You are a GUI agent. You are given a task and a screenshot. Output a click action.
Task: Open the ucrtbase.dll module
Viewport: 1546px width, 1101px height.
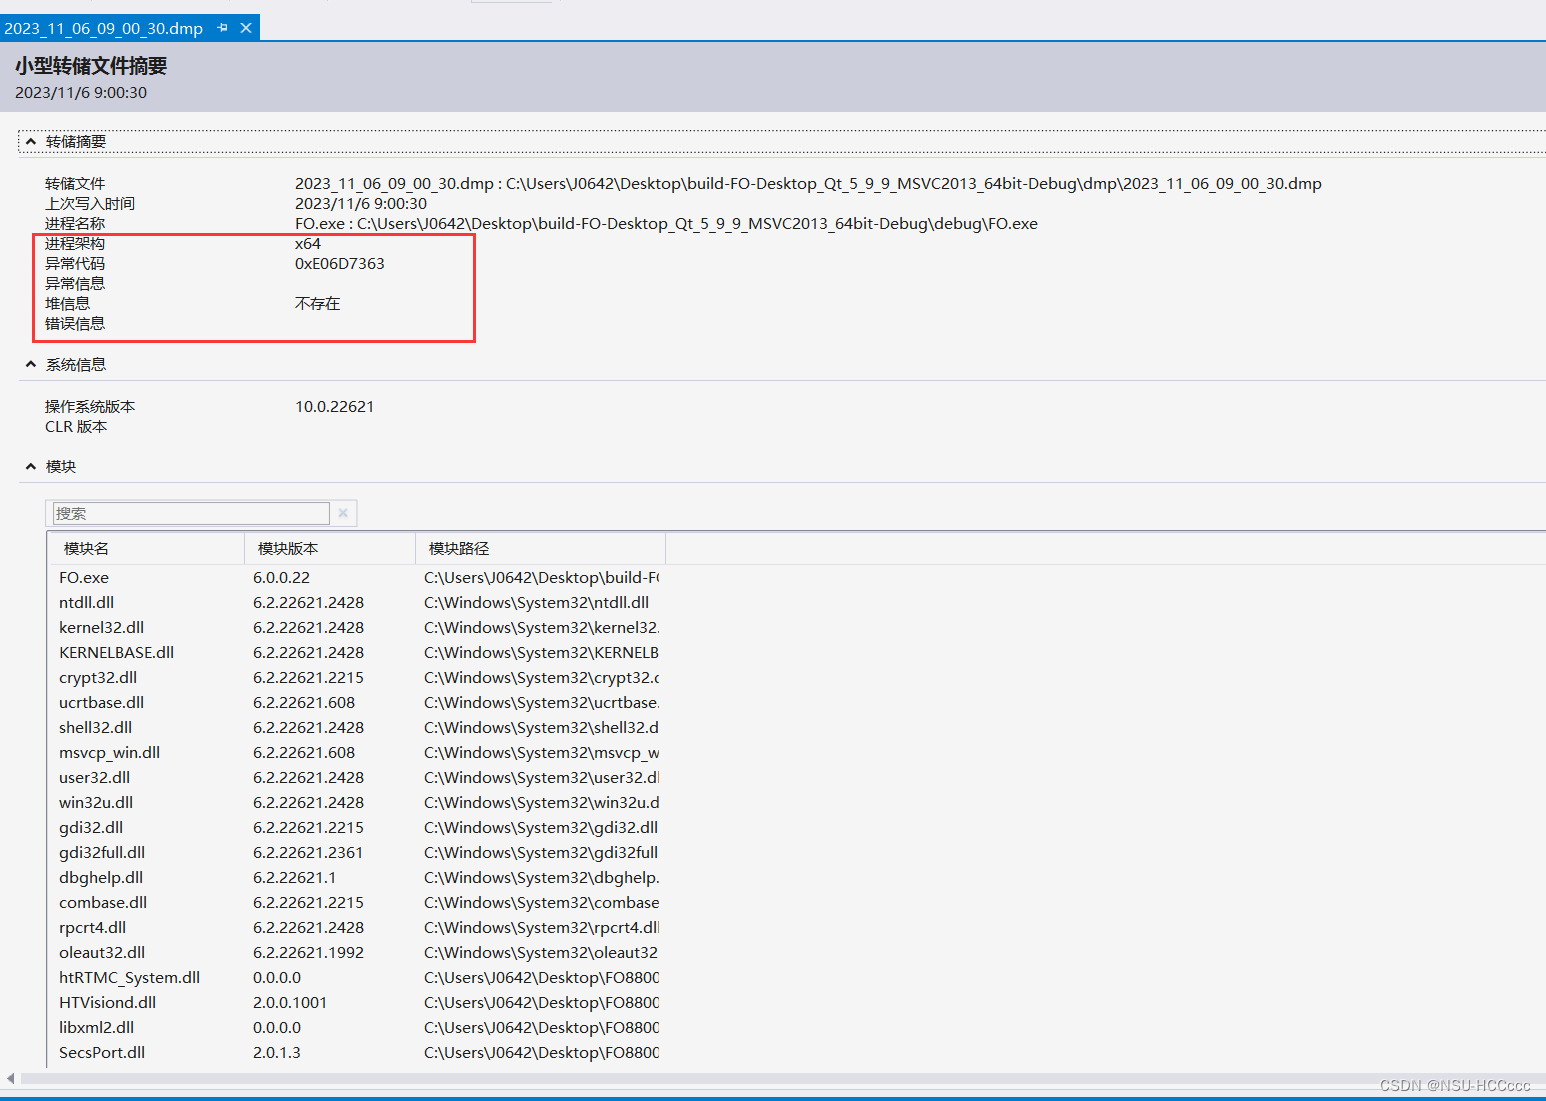coord(100,702)
